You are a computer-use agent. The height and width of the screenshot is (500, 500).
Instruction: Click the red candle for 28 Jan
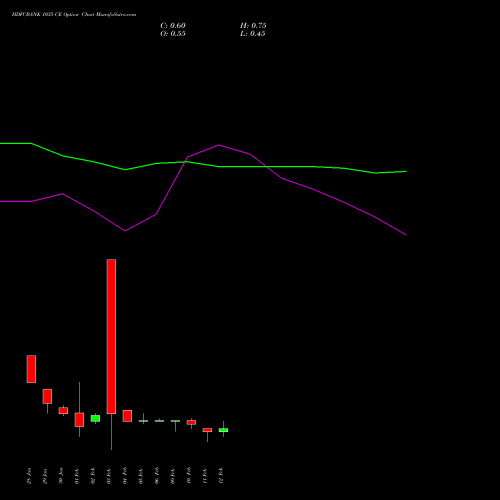tap(31, 369)
